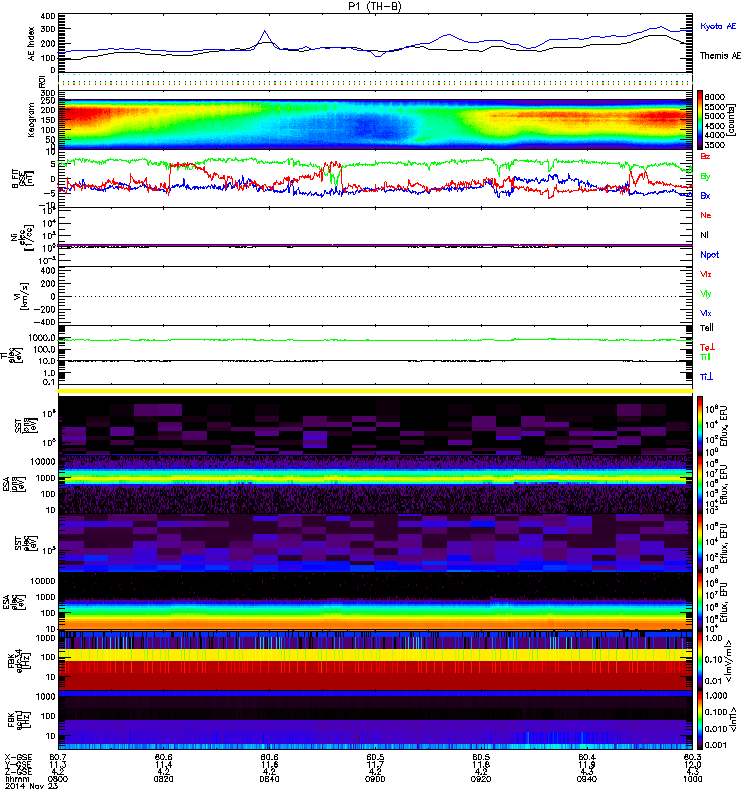The height and width of the screenshot is (800, 750).
Task: Click the X-GSE row label
Action: 18,757
